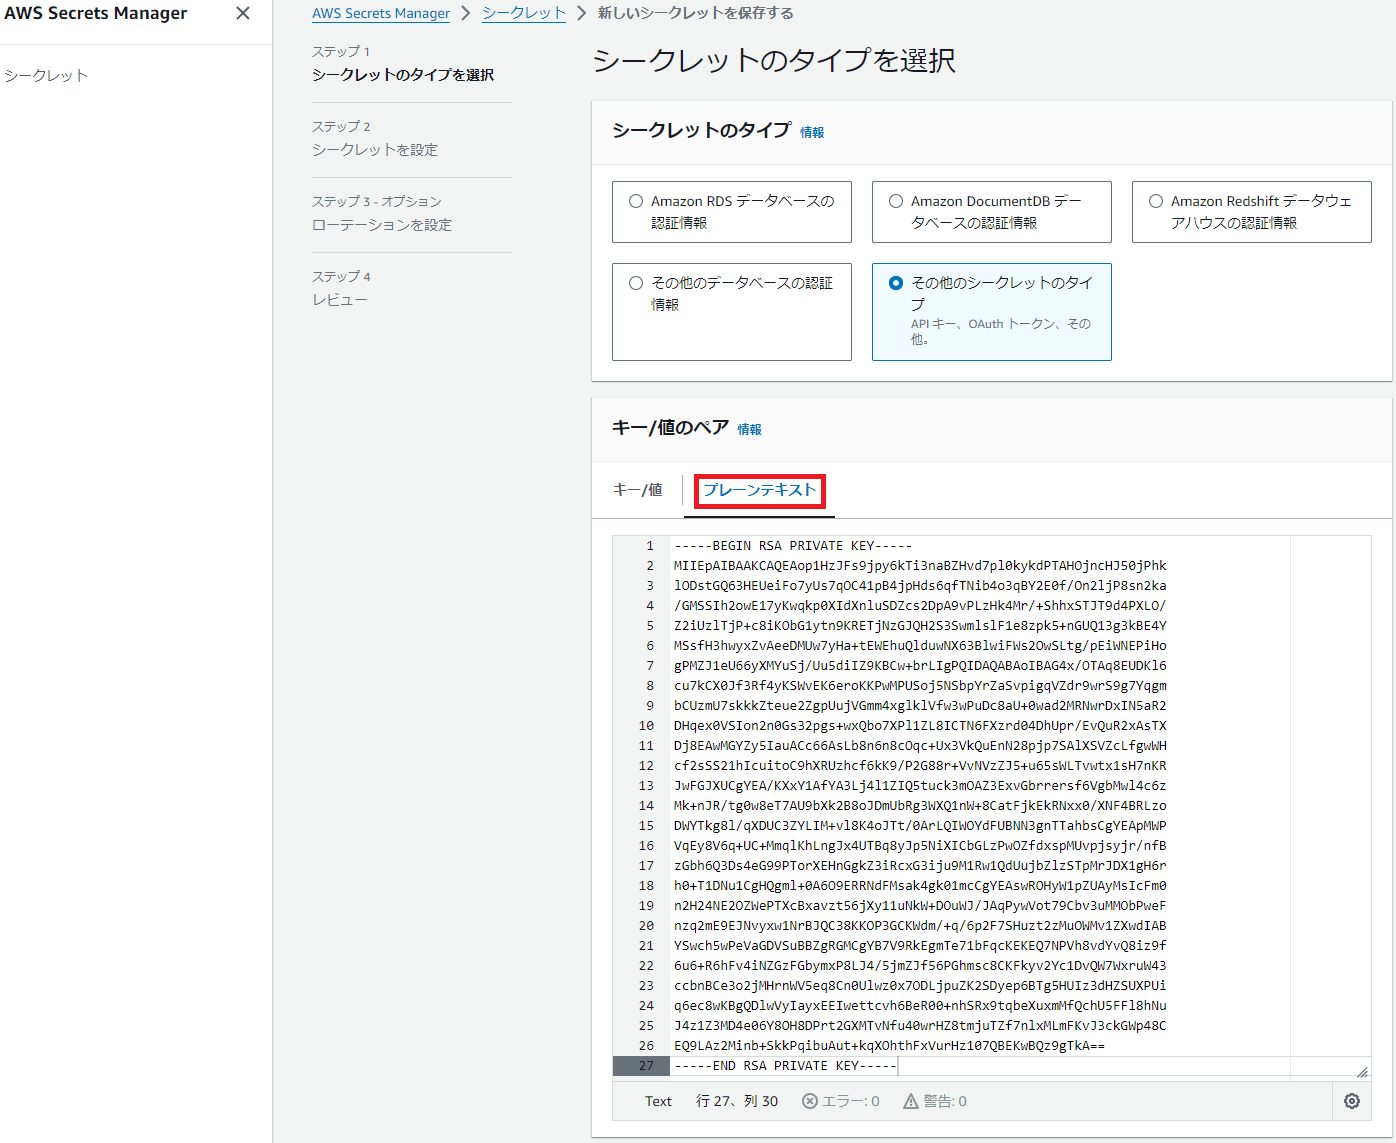Click step 4 レビュー
This screenshot has width=1396, height=1143.
point(340,300)
